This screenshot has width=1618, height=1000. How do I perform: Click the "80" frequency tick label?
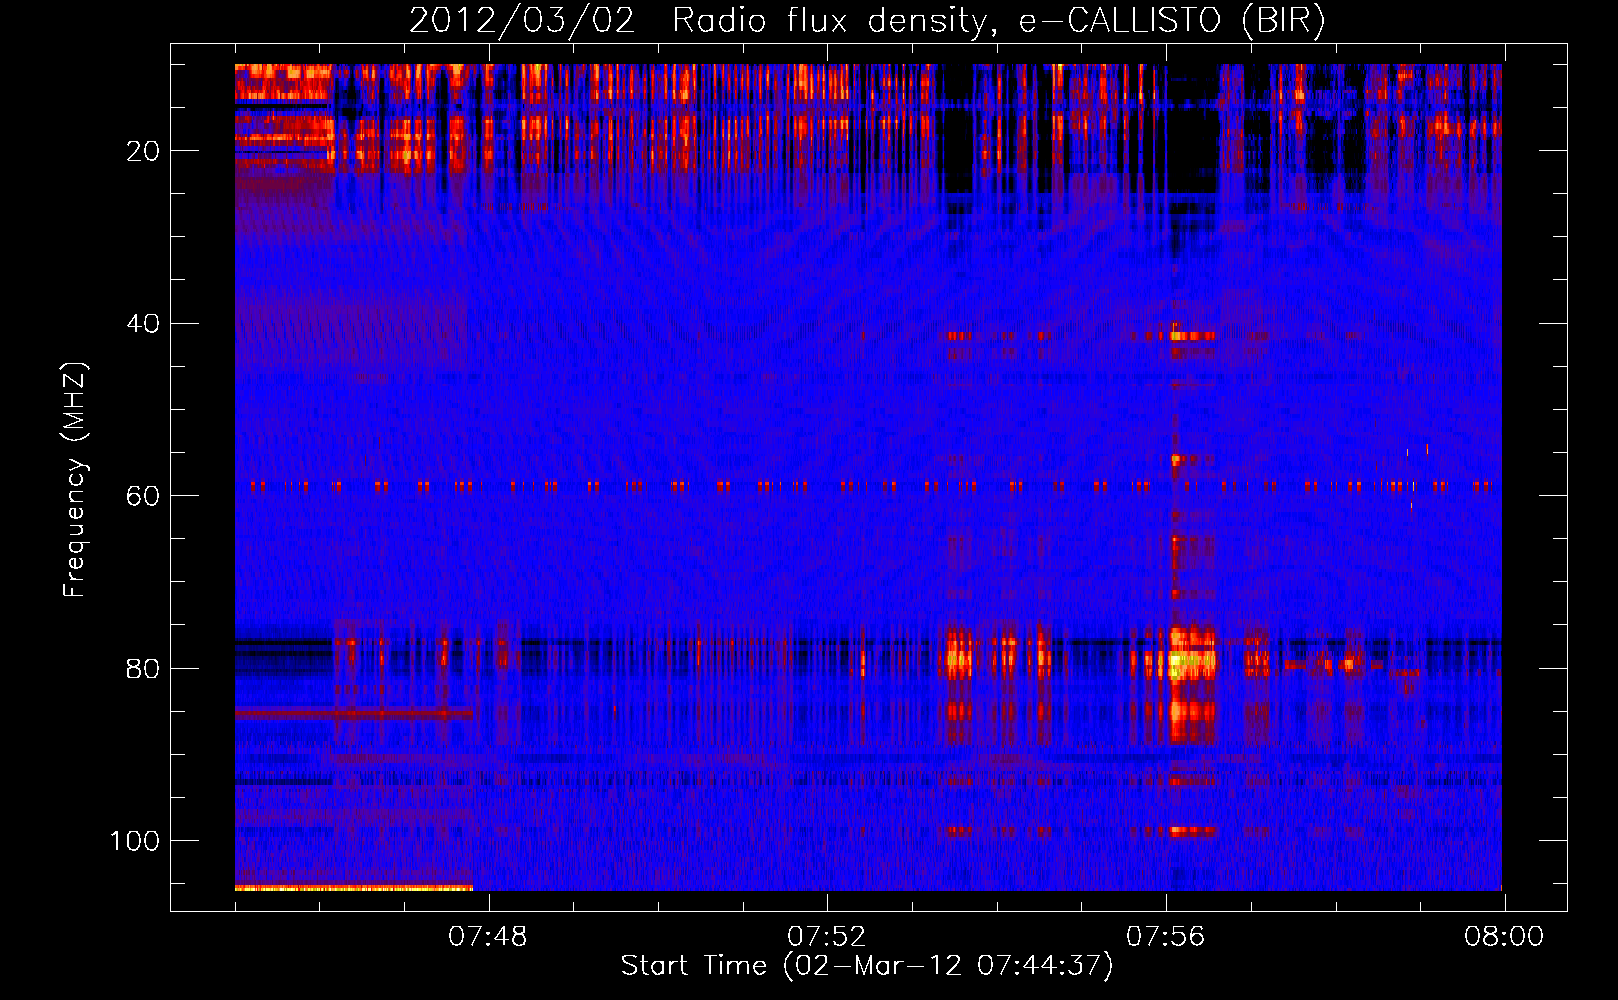[143, 668]
